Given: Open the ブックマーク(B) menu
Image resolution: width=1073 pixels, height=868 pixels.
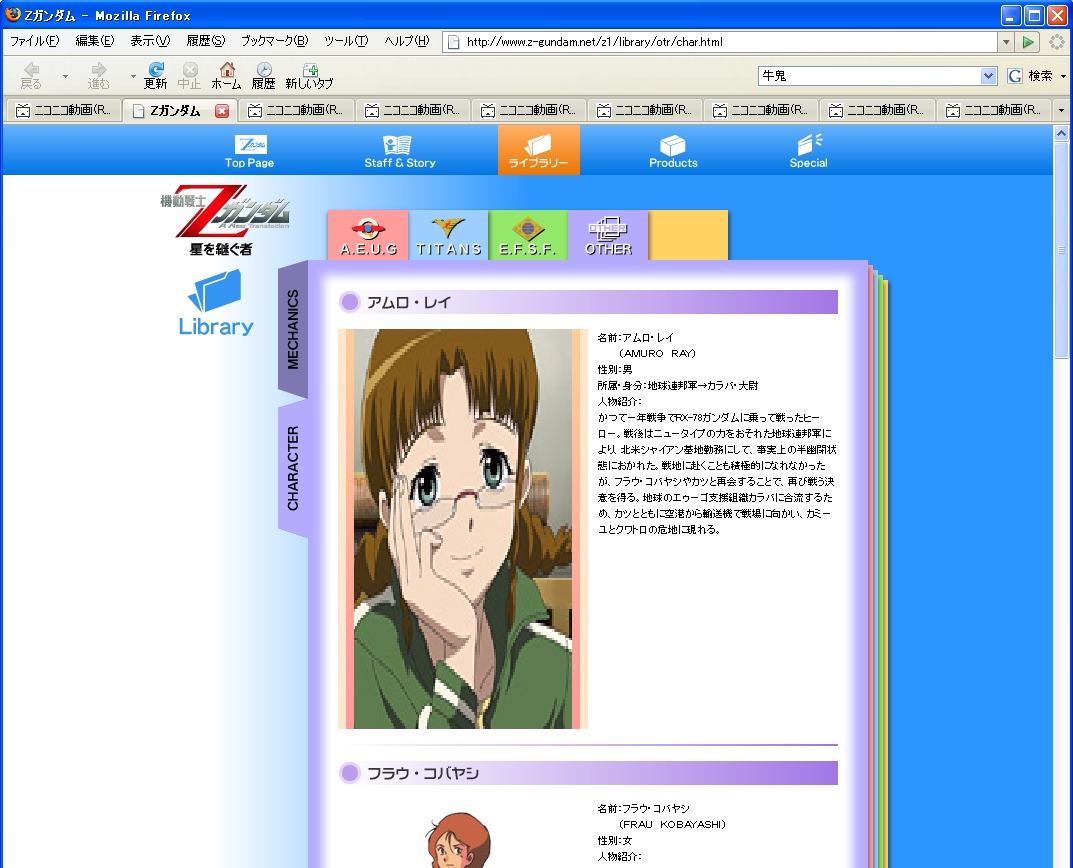Looking at the screenshot, I should click(274, 41).
